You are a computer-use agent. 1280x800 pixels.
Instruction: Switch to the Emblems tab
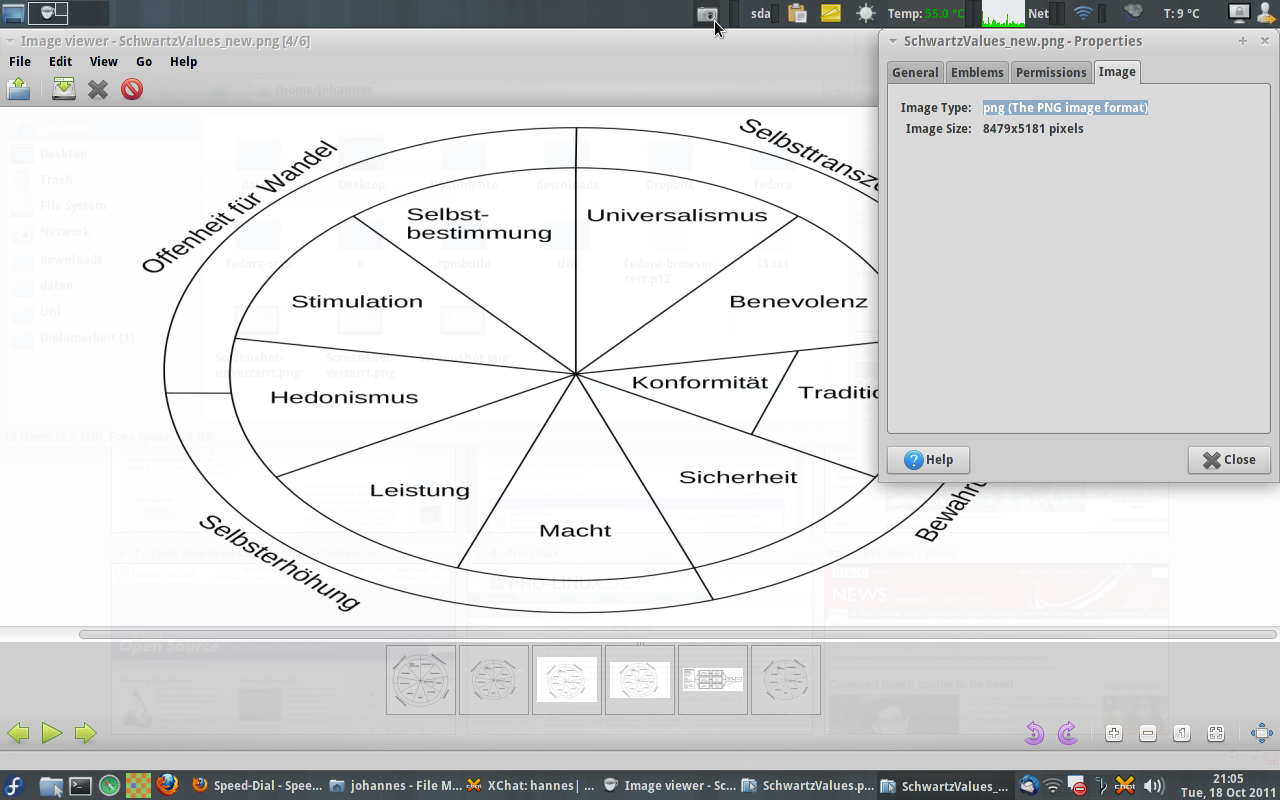(x=977, y=72)
